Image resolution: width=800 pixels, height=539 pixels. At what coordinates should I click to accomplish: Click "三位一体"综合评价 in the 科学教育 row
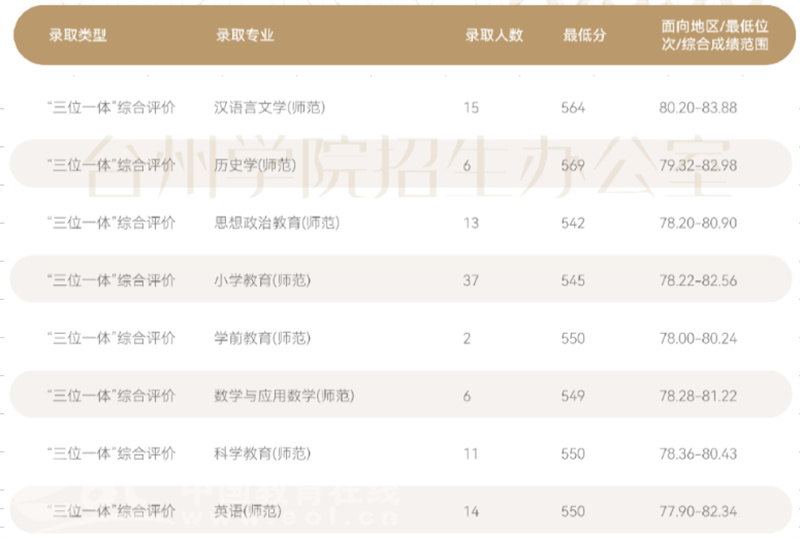[x=111, y=453]
